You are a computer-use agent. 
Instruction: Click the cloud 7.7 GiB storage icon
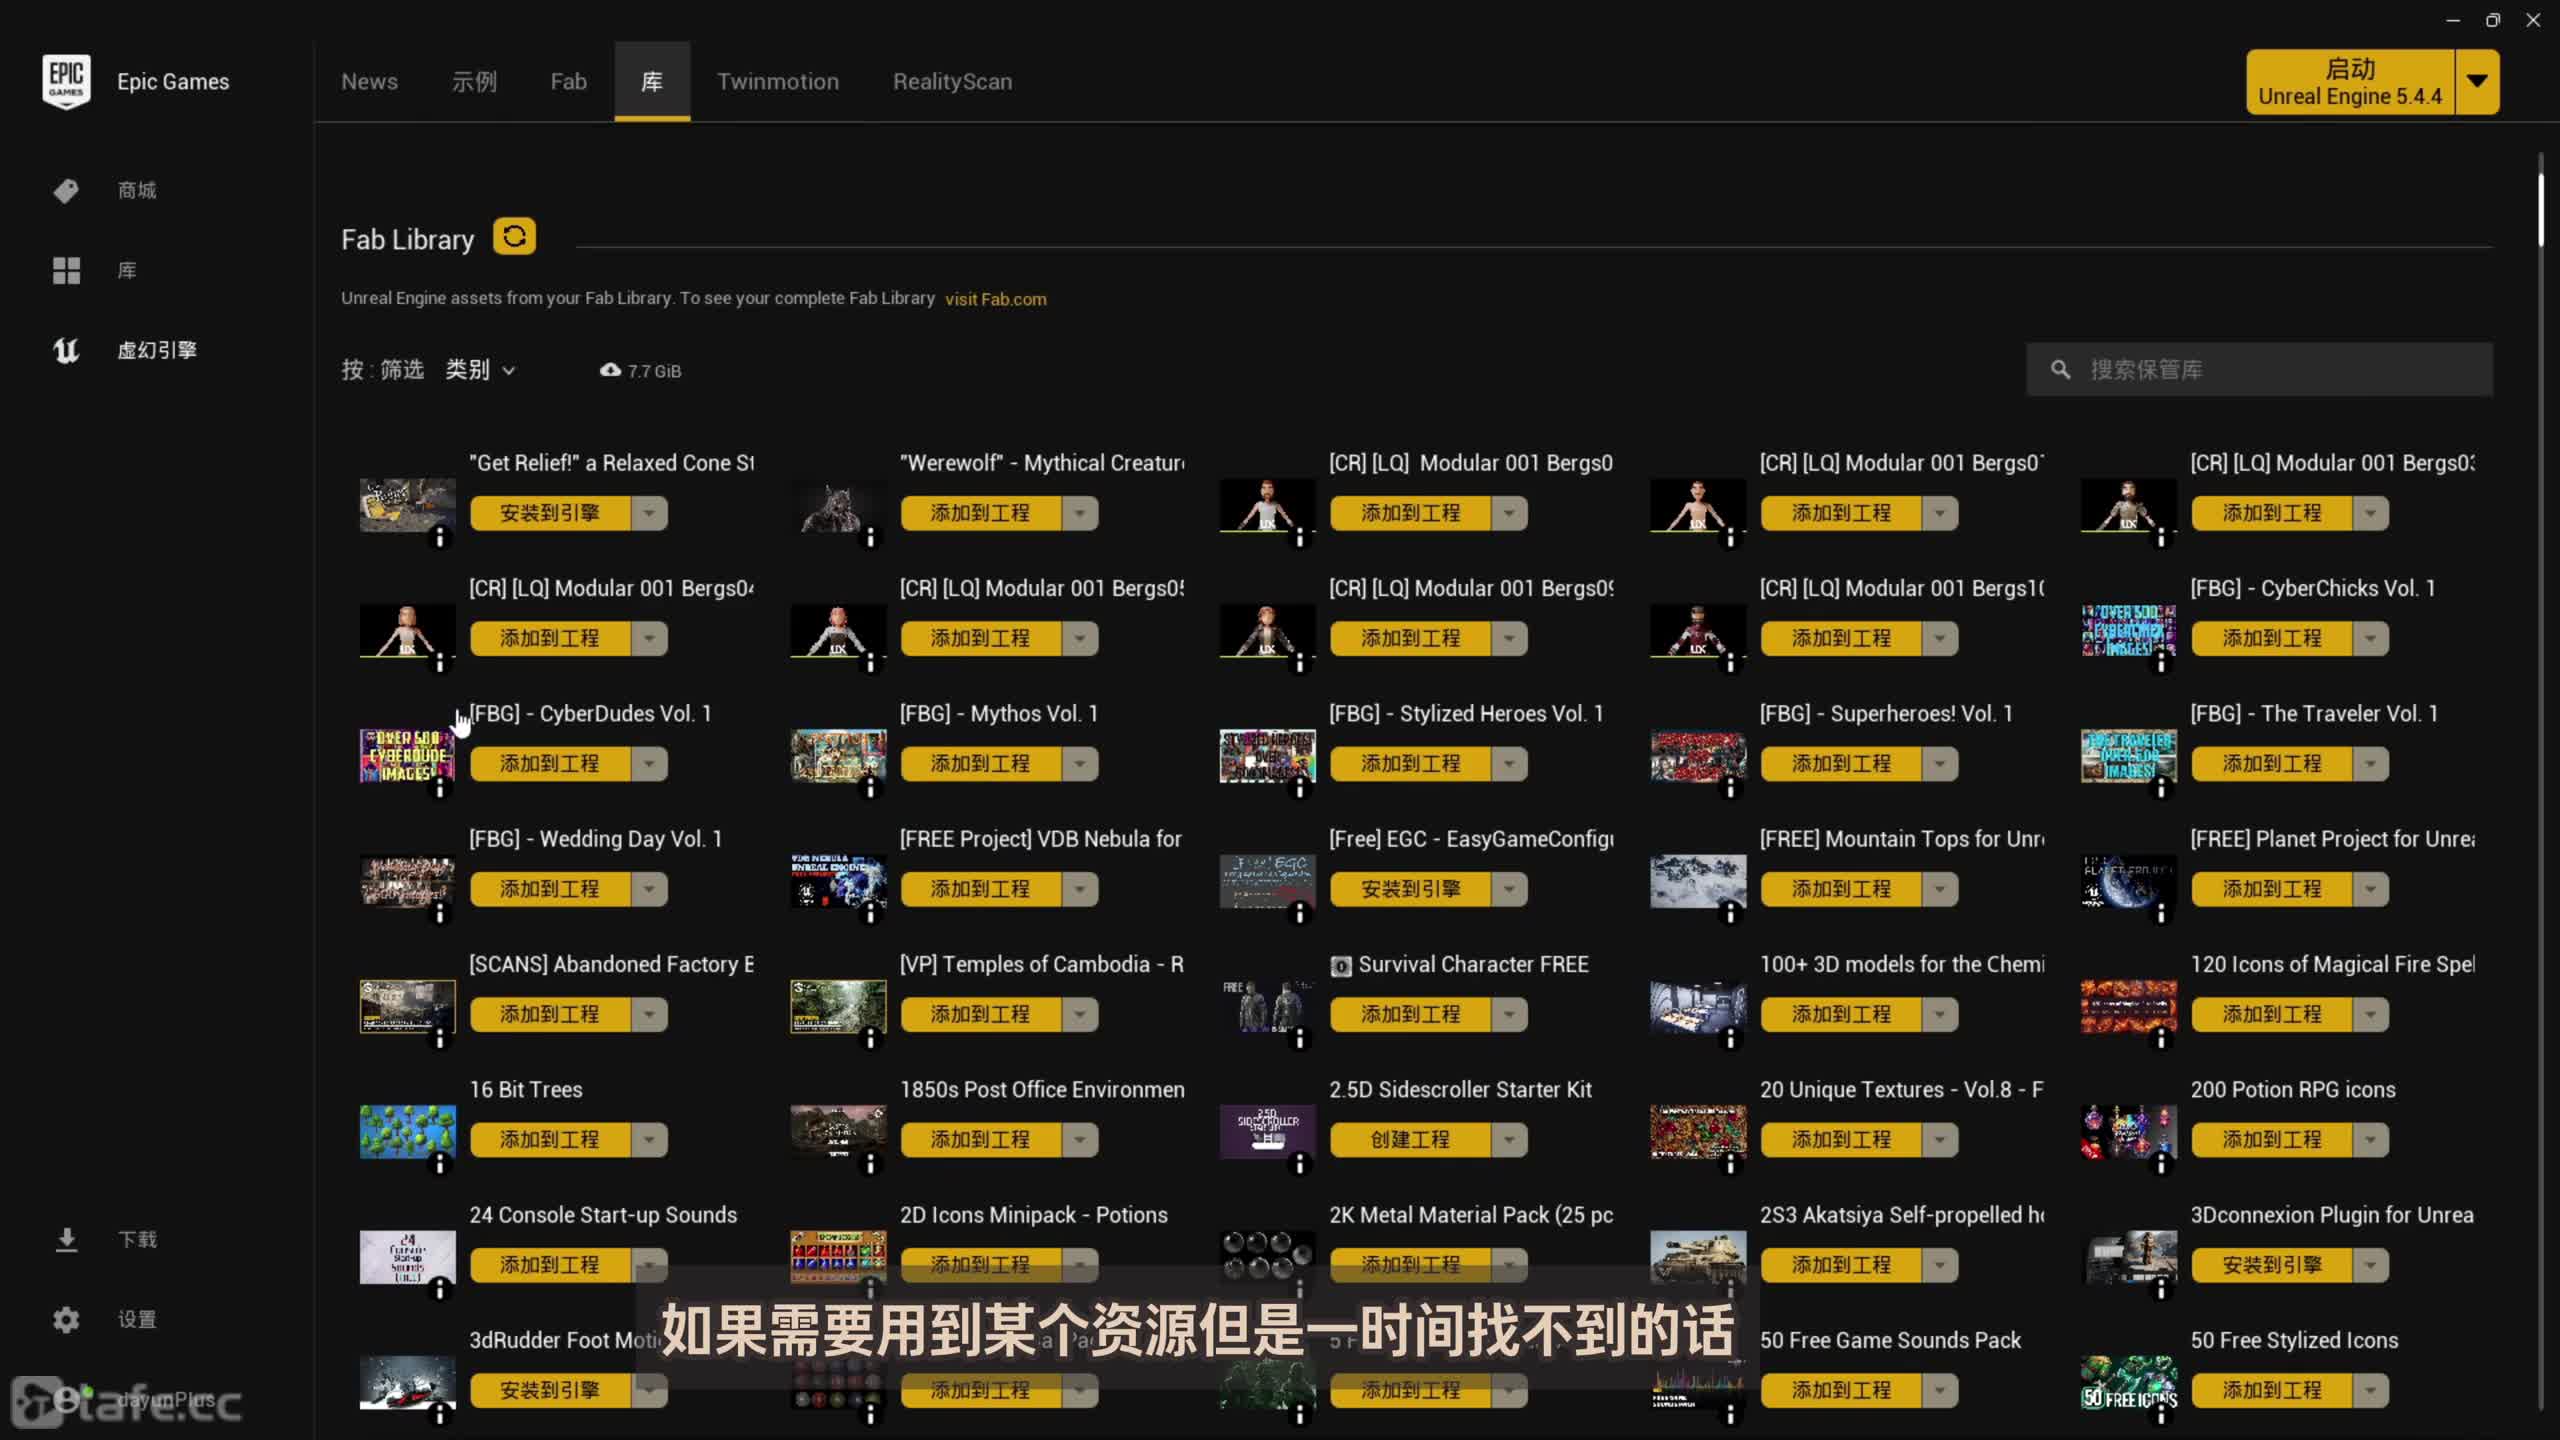point(610,370)
